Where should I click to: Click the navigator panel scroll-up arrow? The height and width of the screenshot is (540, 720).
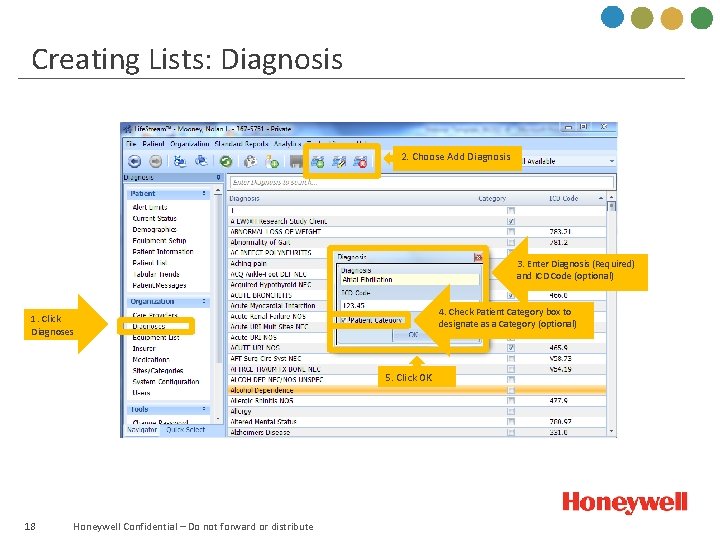[218, 191]
